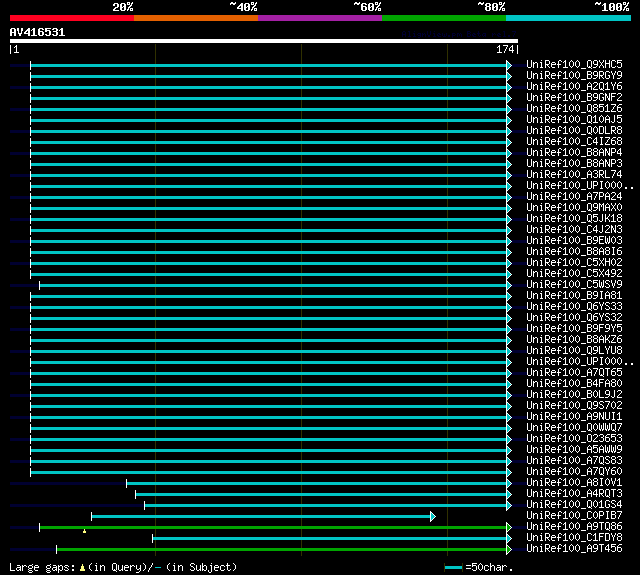This screenshot has height=575, width=640.
Task: Click the green arrowhead of the A9T456 alignment
Action: (x=509, y=550)
